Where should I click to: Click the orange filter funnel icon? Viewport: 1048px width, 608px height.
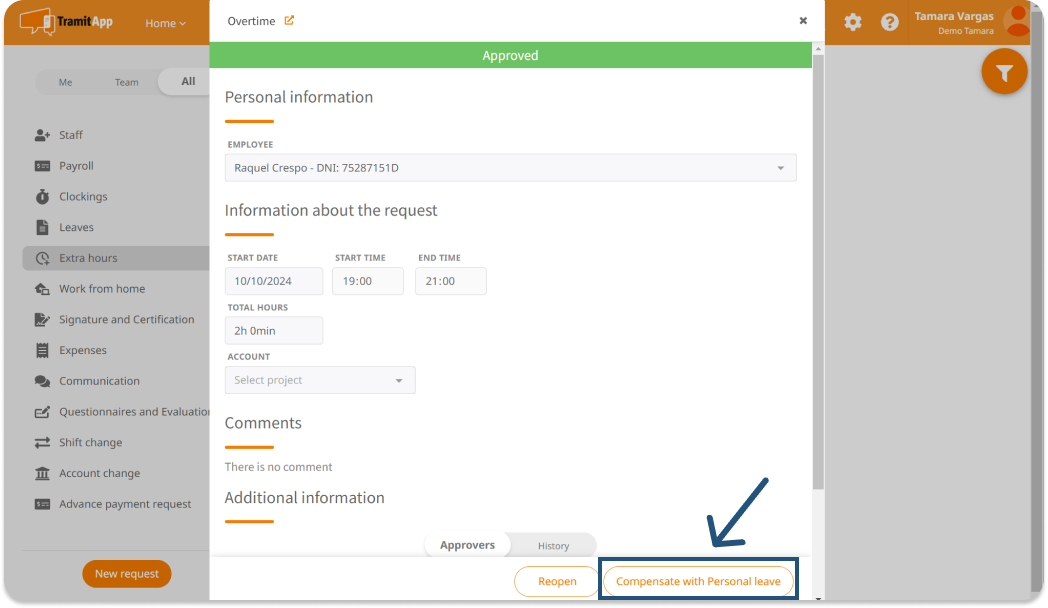(1004, 73)
